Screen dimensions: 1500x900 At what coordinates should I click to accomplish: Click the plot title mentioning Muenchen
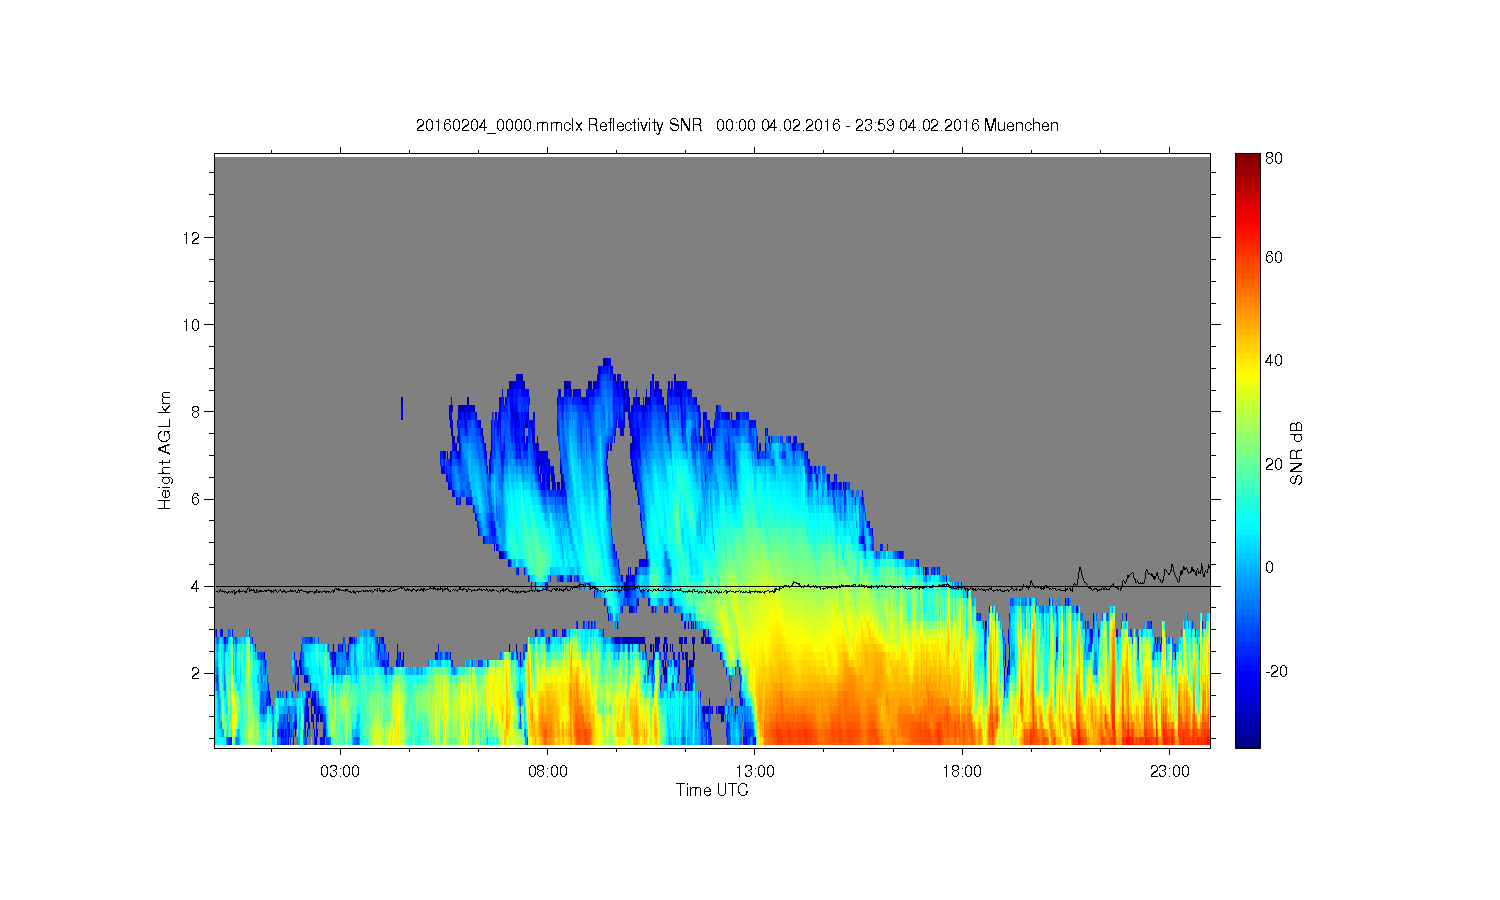coord(737,125)
